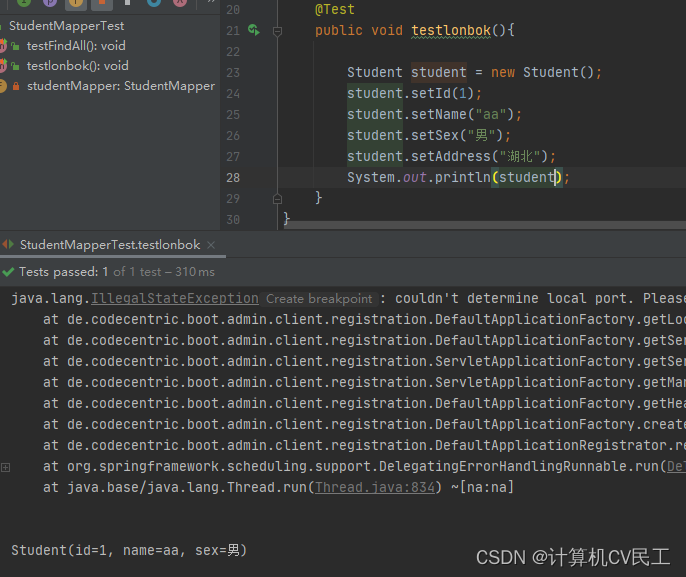Screen dimensions: 686x577
Task: Open StudentMapperTest.testlonbok run tab
Action: (x=110, y=245)
